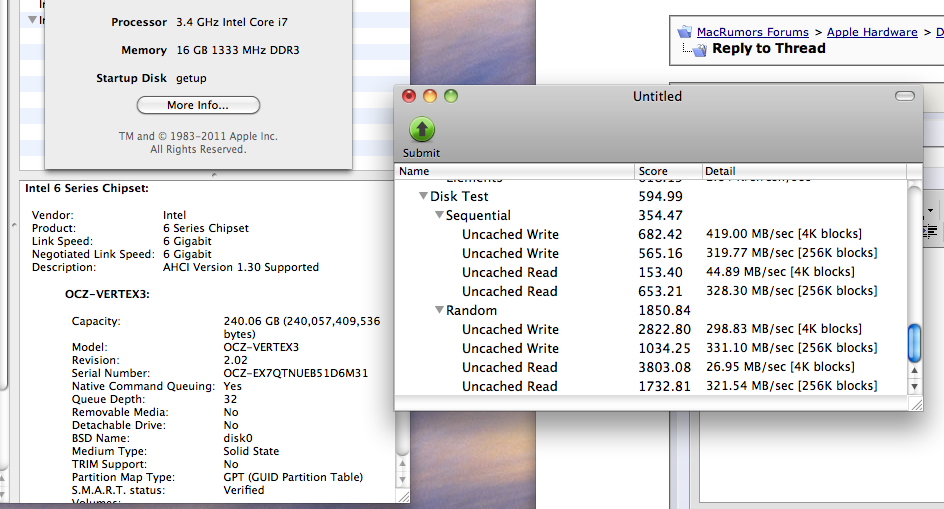The width and height of the screenshot is (944, 509).
Task: Click the Medium Type Solid State value
Action: tap(251, 451)
